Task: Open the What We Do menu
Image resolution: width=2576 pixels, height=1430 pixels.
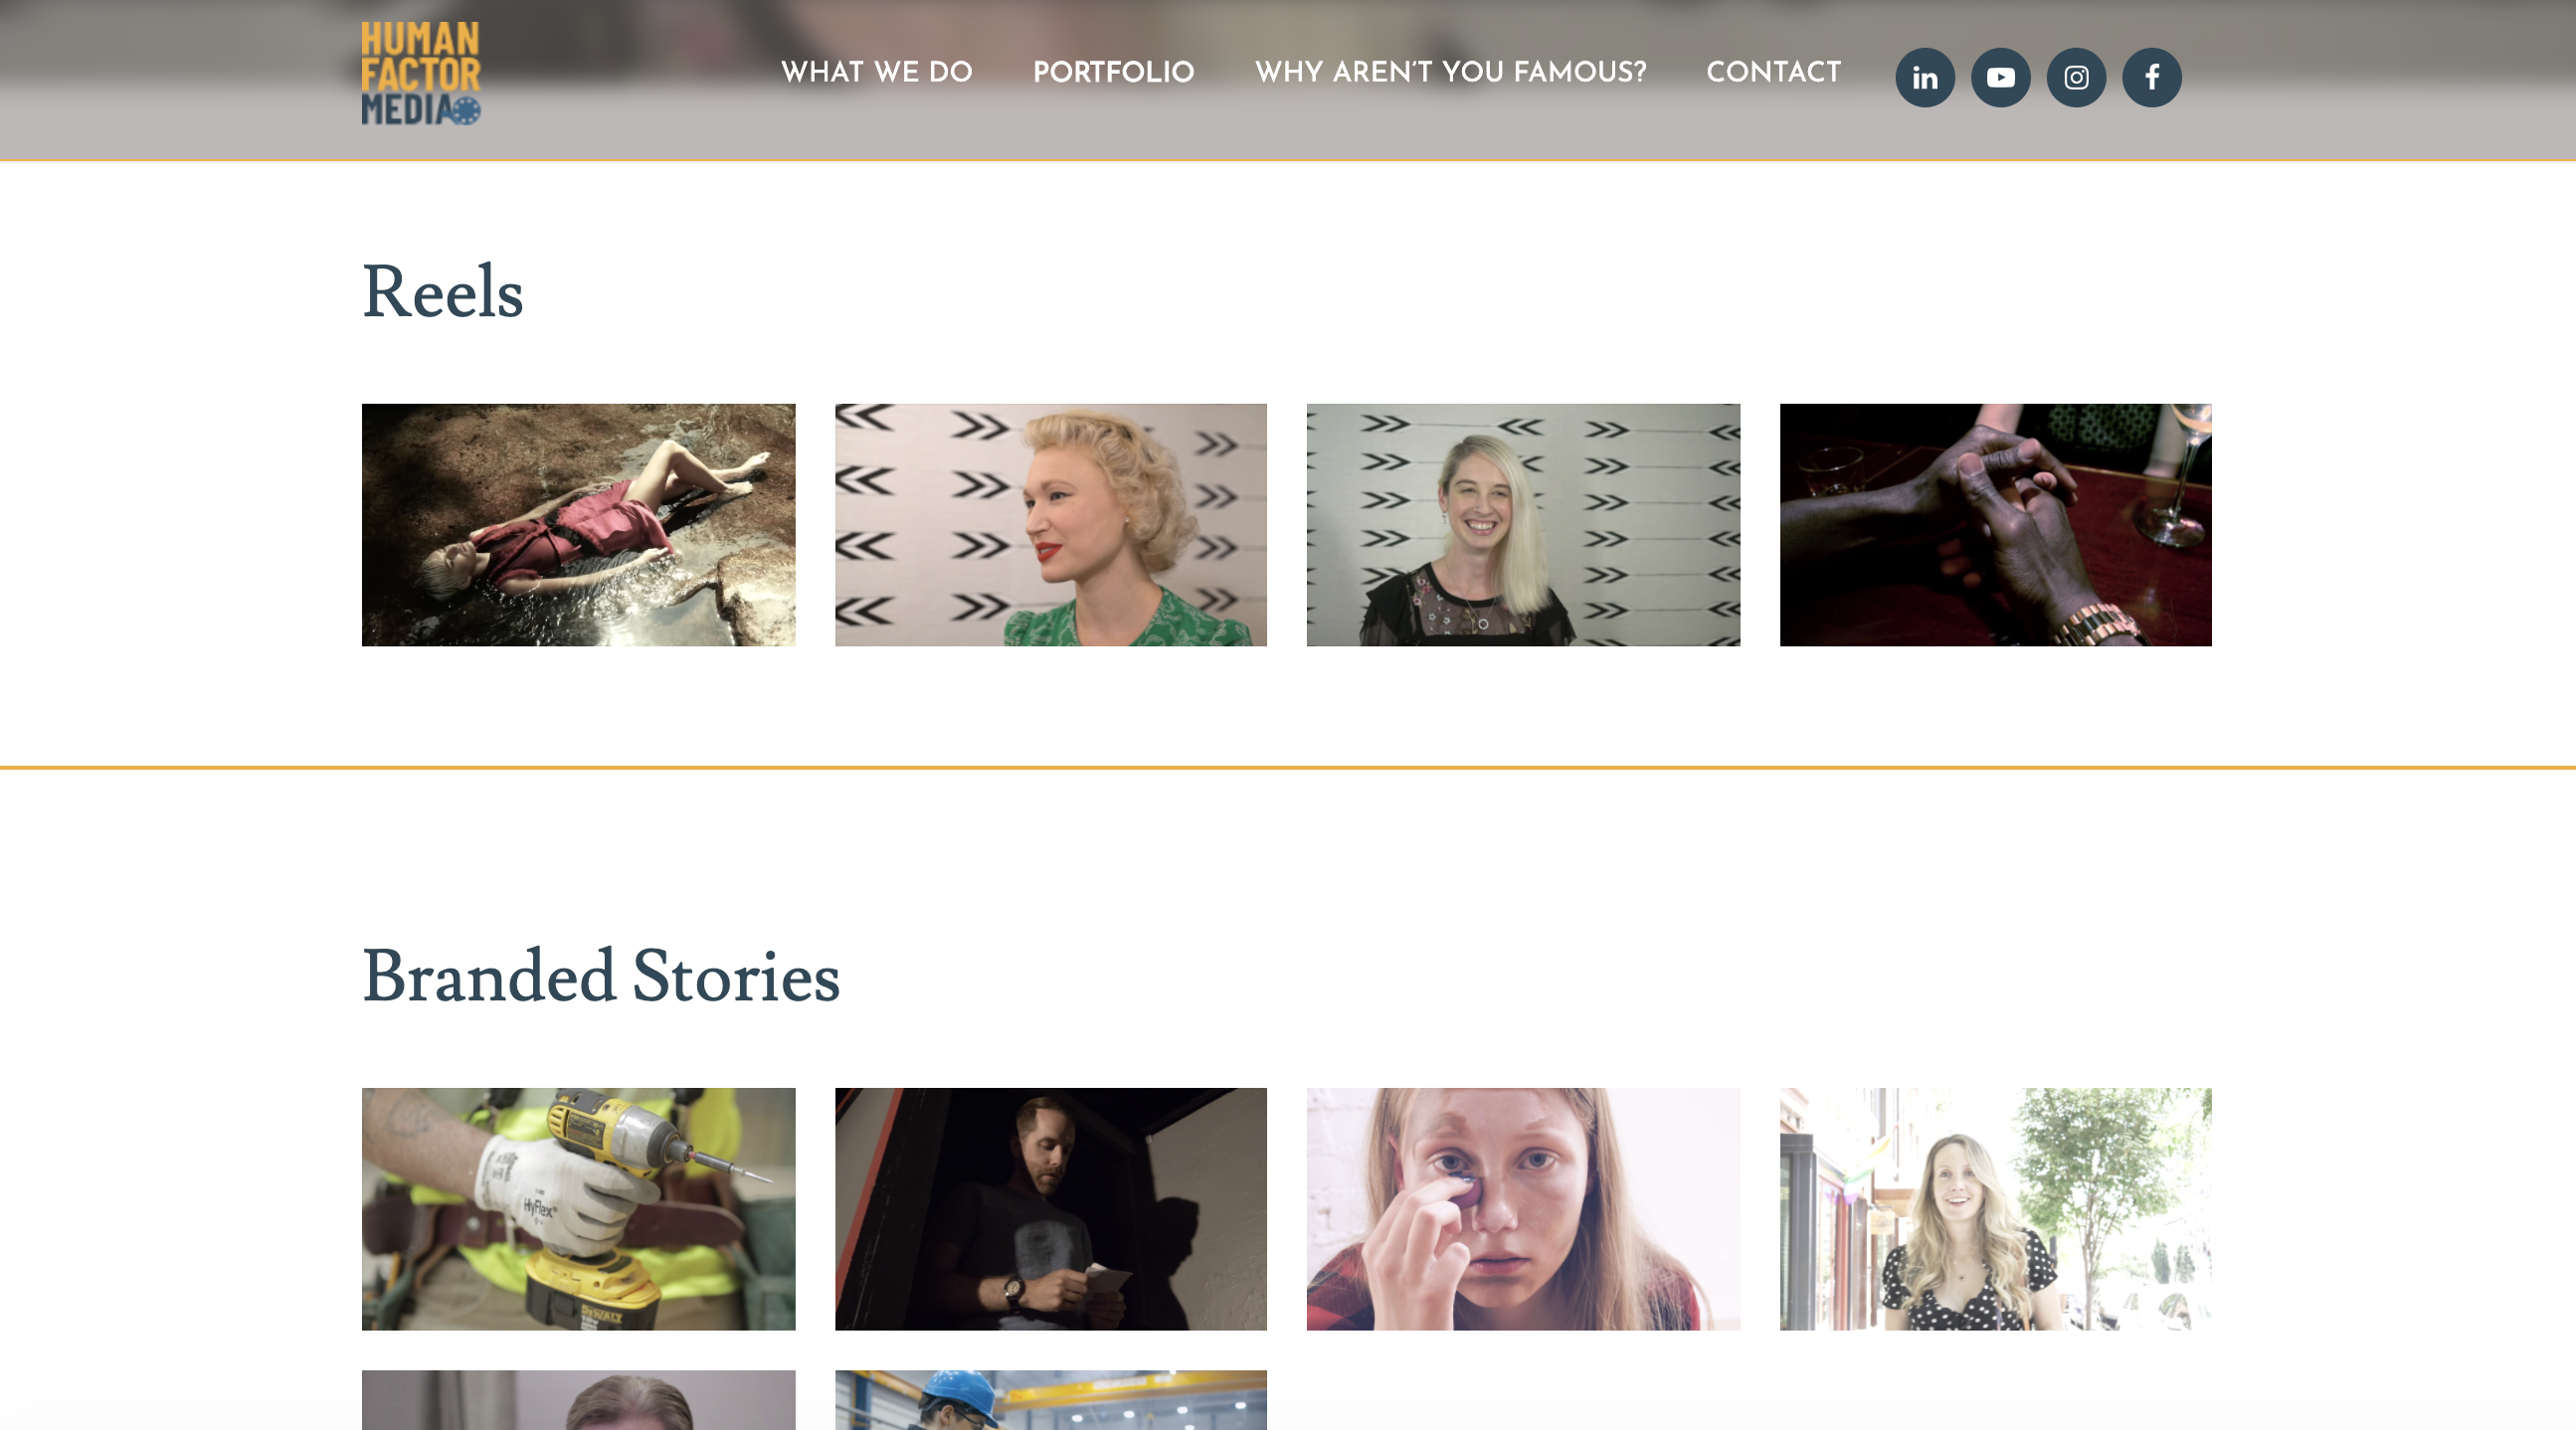Action: tap(876, 72)
